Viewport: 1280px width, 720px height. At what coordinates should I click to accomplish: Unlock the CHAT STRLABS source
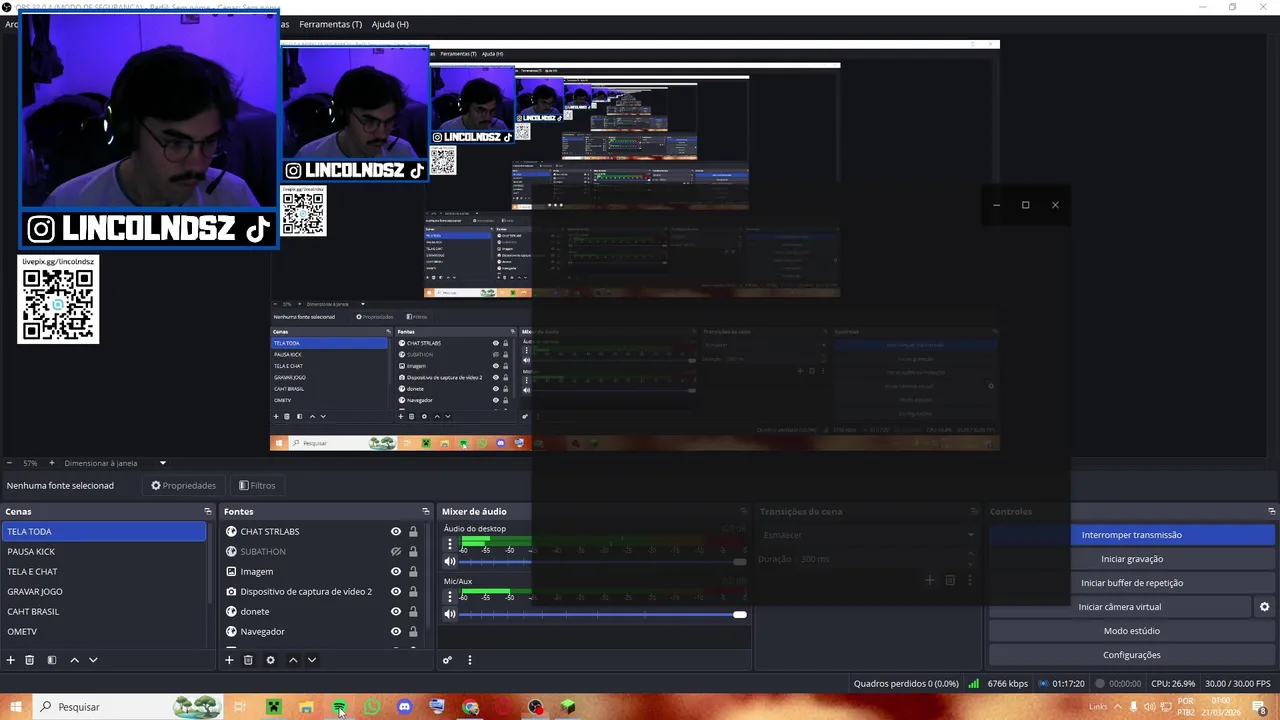point(413,532)
